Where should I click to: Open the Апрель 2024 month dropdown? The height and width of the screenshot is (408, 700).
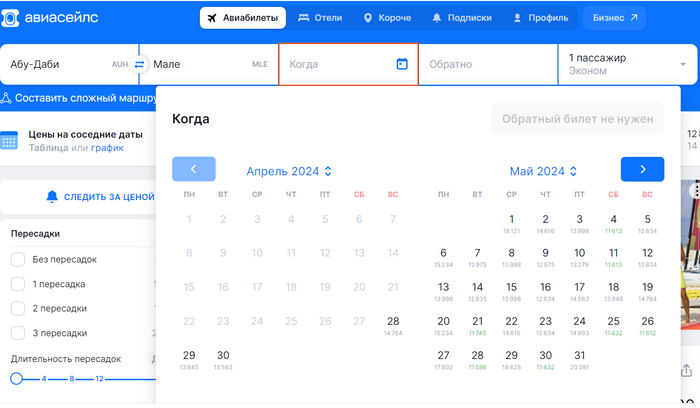[289, 171]
